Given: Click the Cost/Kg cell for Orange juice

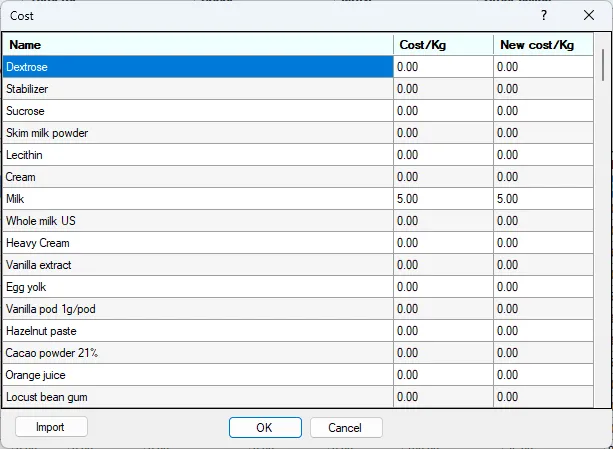Looking at the screenshot, I should (x=443, y=375).
